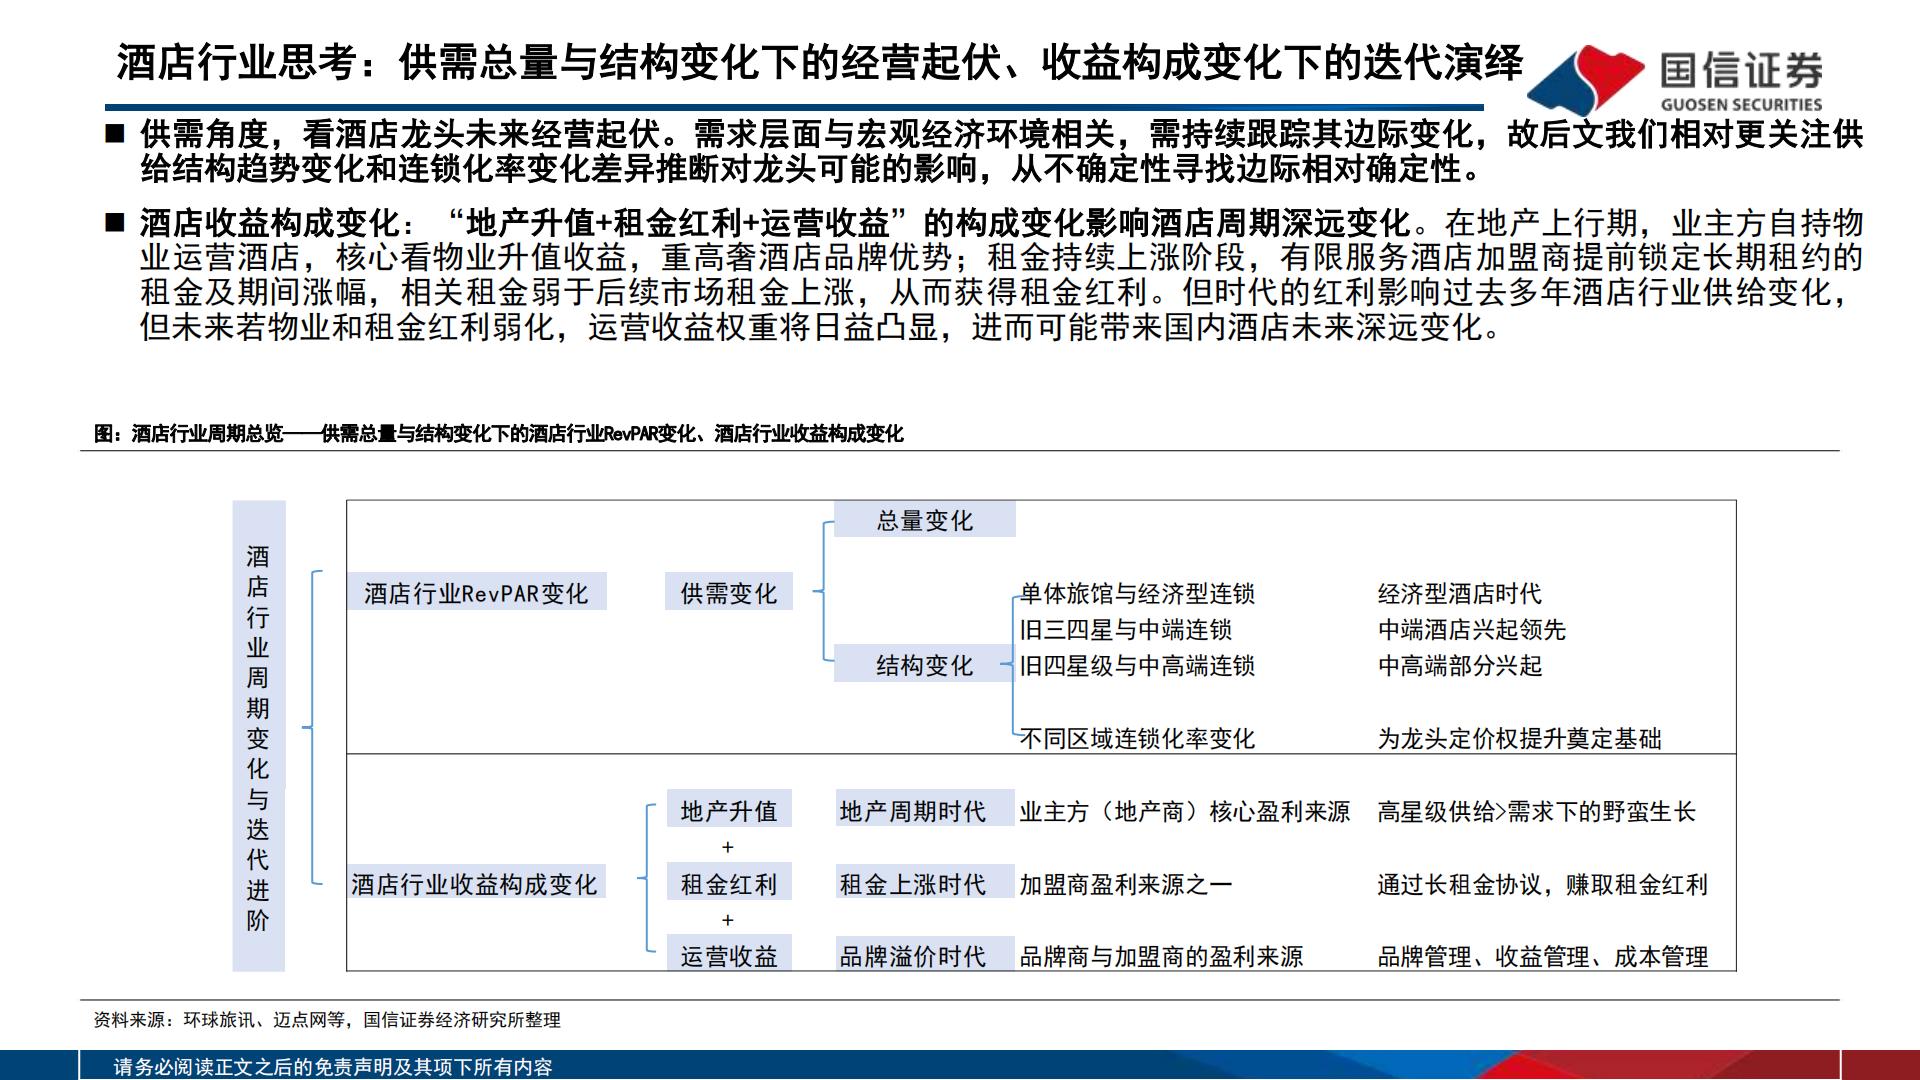Click the 供需变化 box

pos(729,592)
